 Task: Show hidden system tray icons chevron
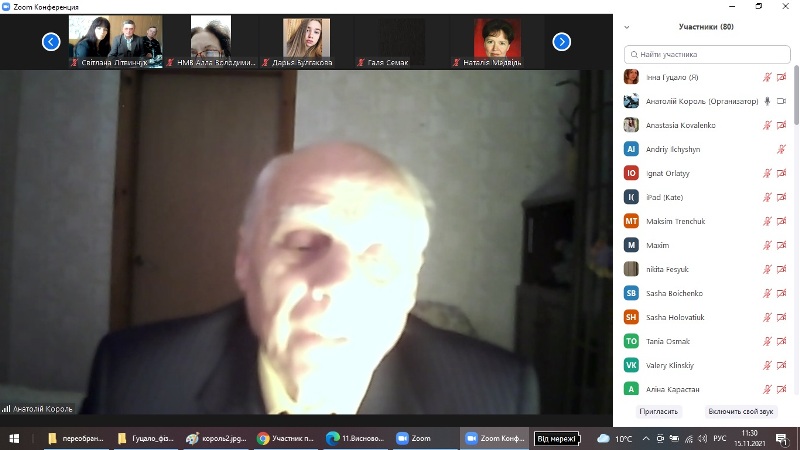point(645,439)
